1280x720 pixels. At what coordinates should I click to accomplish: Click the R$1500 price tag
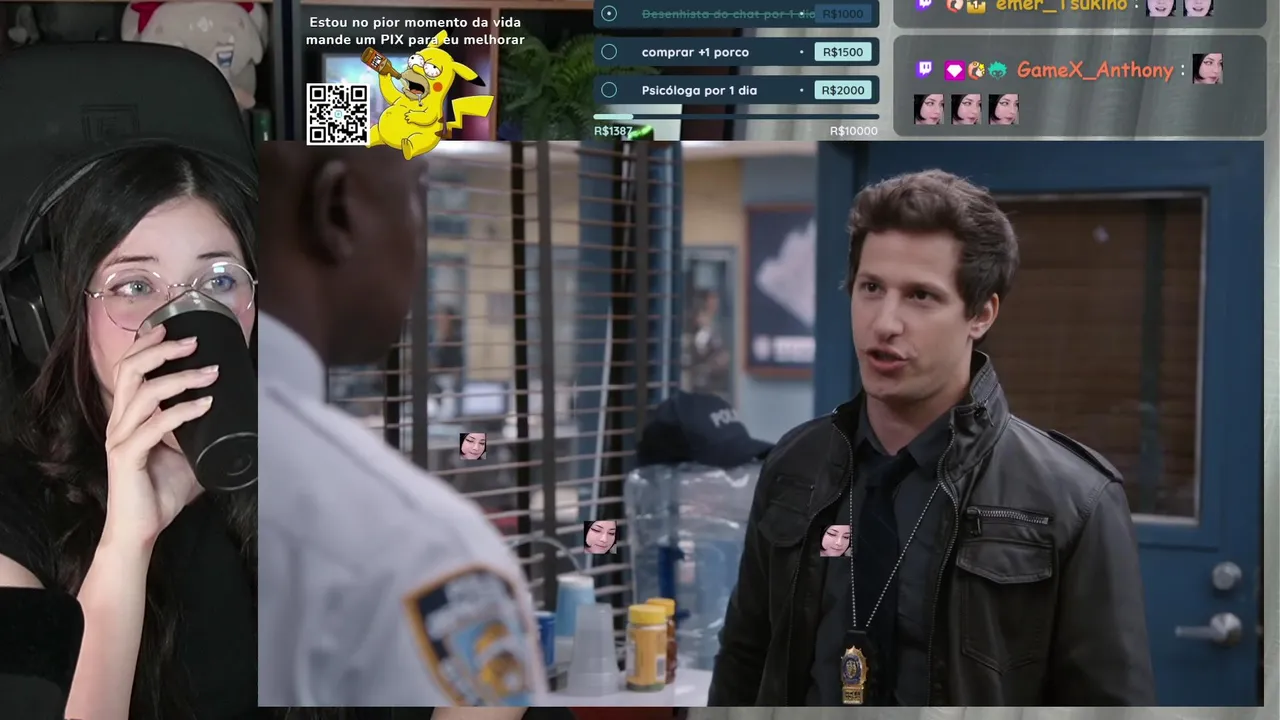tap(842, 52)
